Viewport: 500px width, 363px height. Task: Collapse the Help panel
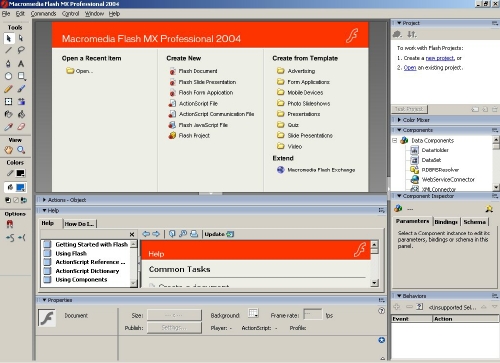coord(44,210)
